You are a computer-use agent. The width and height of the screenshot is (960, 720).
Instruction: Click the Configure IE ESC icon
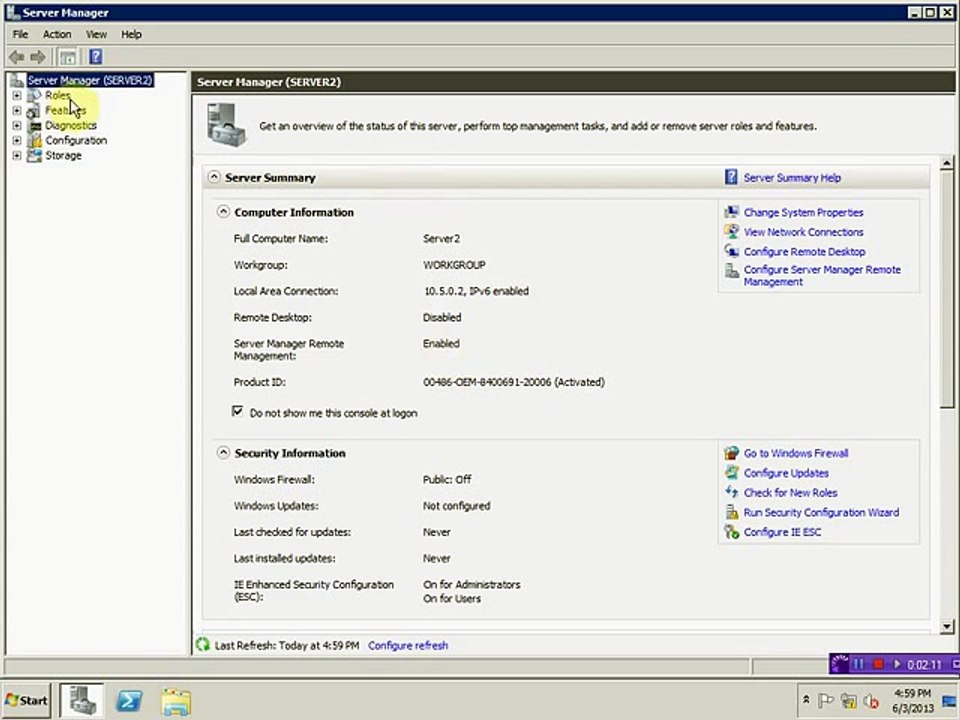[x=732, y=531]
